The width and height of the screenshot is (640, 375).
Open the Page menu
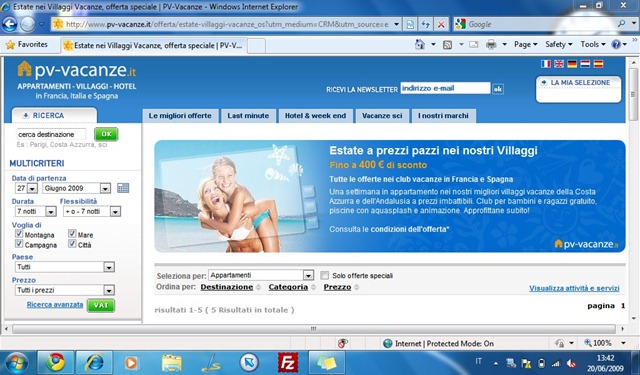coord(525,44)
